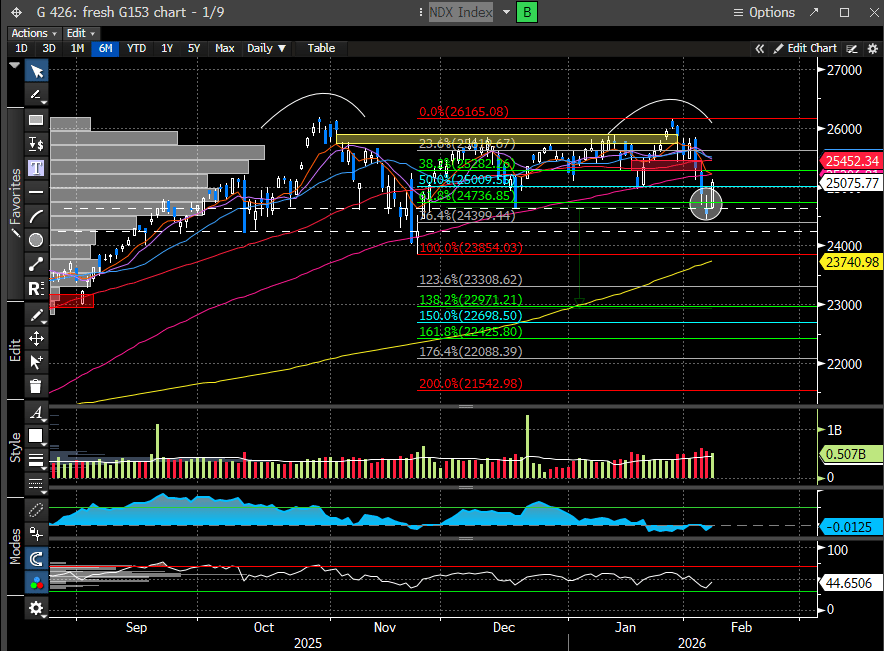Select the arrow pointer tool
The image size is (884, 651).
(36, 72)
